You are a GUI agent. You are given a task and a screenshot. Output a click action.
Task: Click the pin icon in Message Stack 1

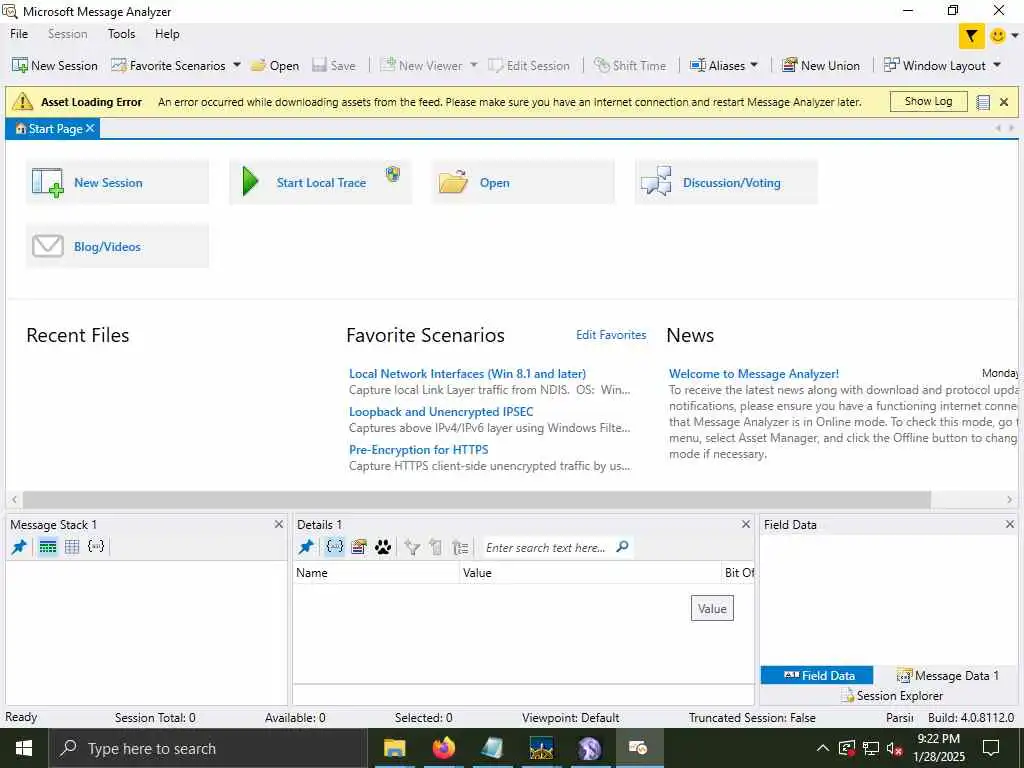(x=19, y=547)
